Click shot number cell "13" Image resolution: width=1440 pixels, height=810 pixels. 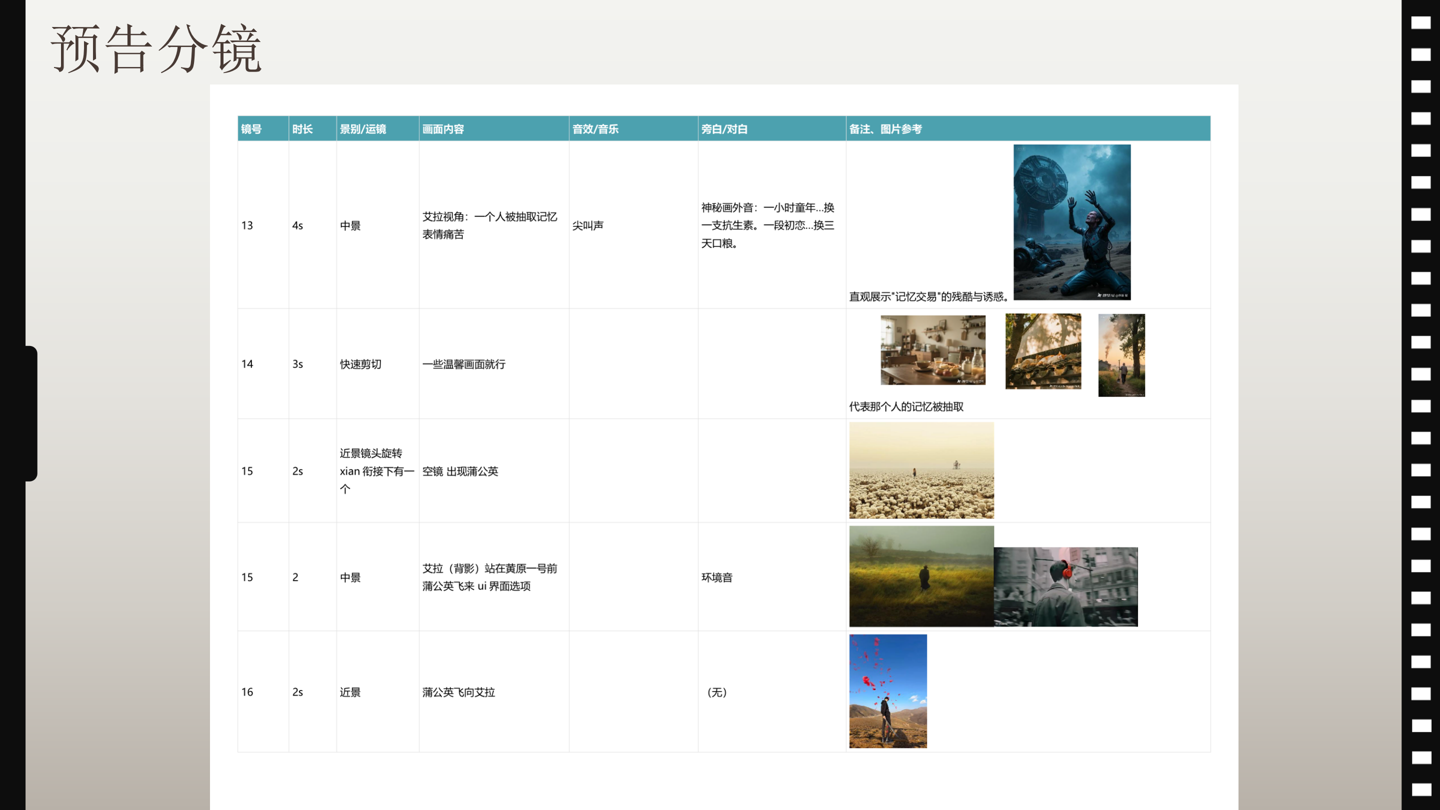click(263, 225)
